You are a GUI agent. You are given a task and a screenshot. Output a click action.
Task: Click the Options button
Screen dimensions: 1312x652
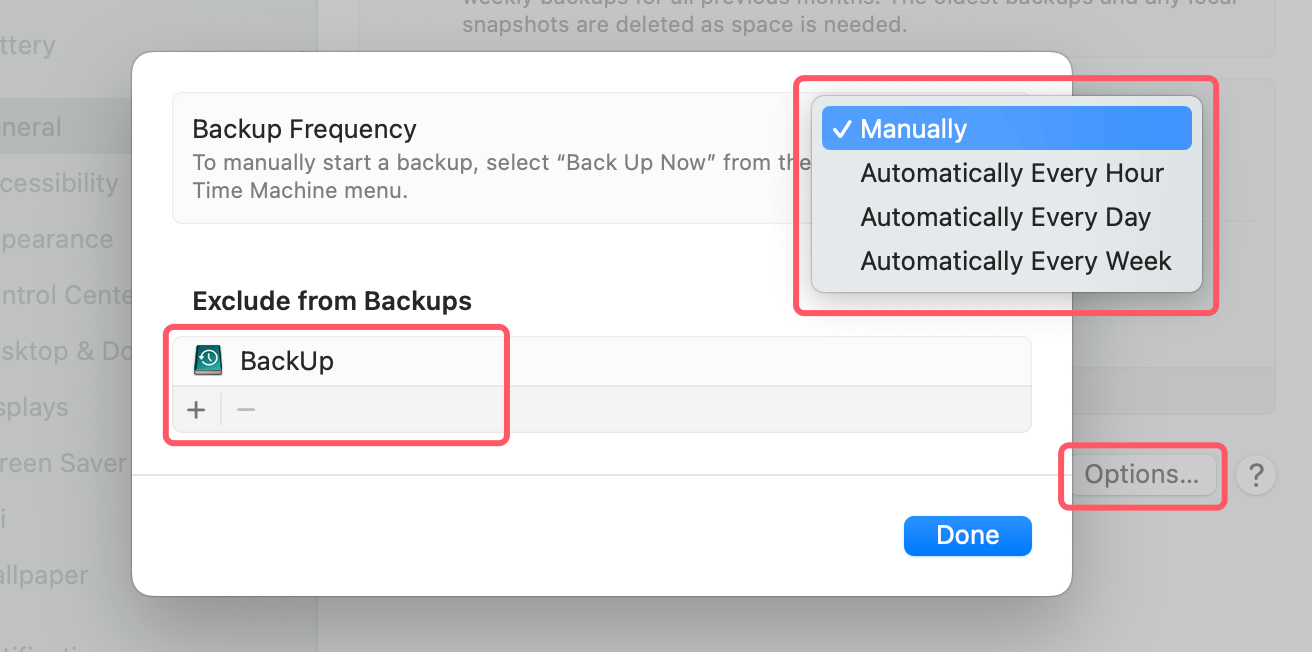pyautogui.click(x=1142, y=475)
